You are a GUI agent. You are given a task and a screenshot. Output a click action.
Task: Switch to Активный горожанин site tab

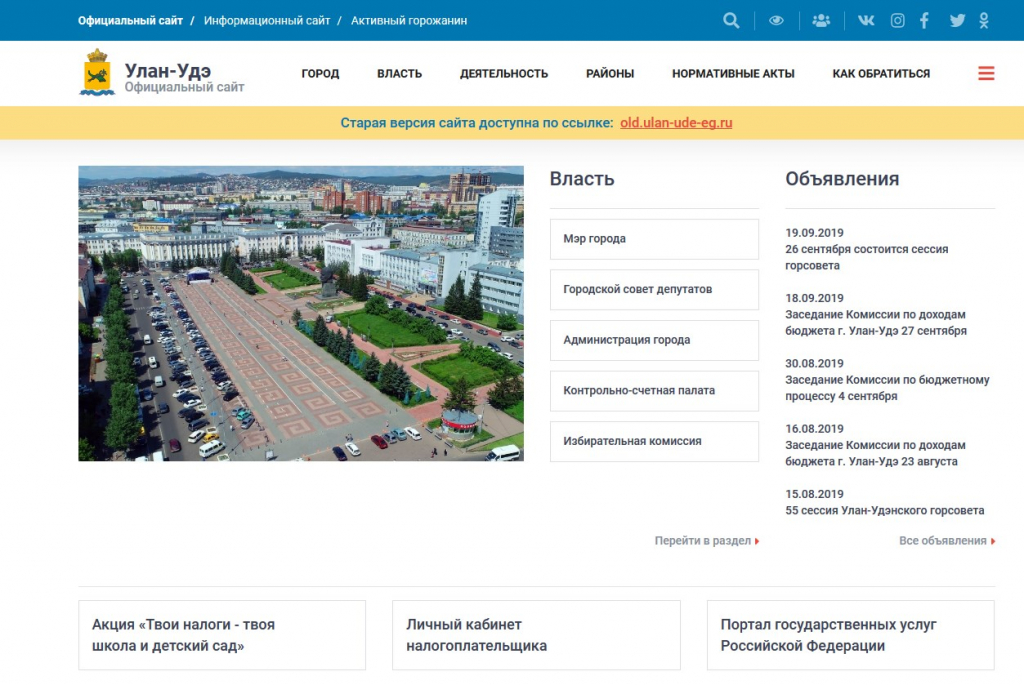[x=408, y=20]
